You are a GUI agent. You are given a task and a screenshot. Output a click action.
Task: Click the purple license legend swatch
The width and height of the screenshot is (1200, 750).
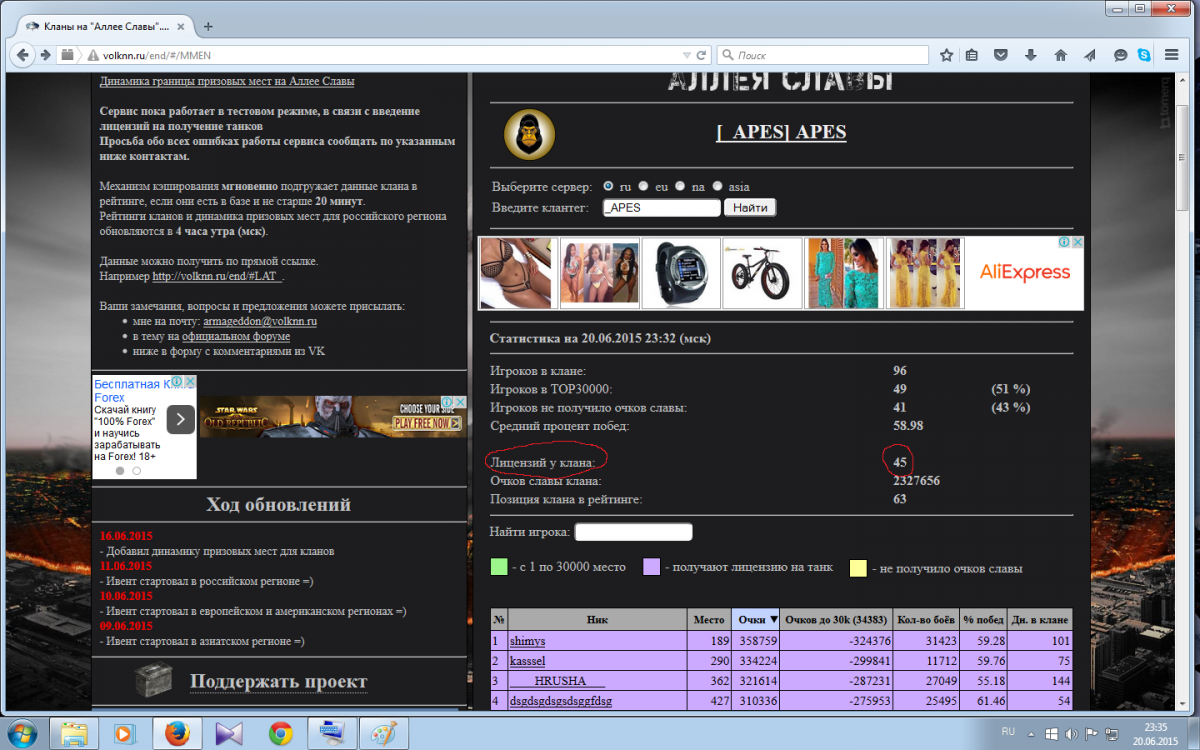(652, 568)
